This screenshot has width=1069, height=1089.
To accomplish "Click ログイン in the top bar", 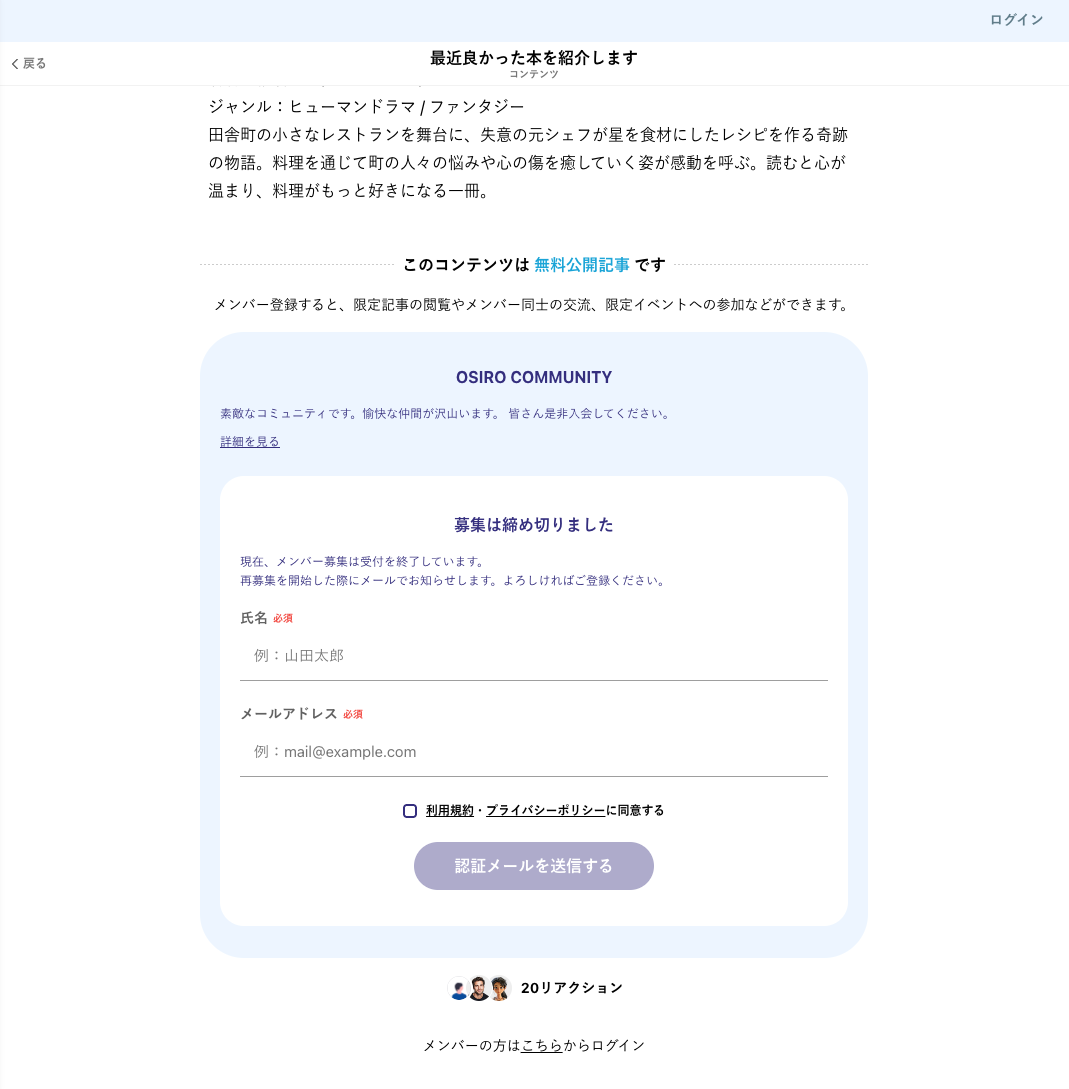I will pos(1016,20).
